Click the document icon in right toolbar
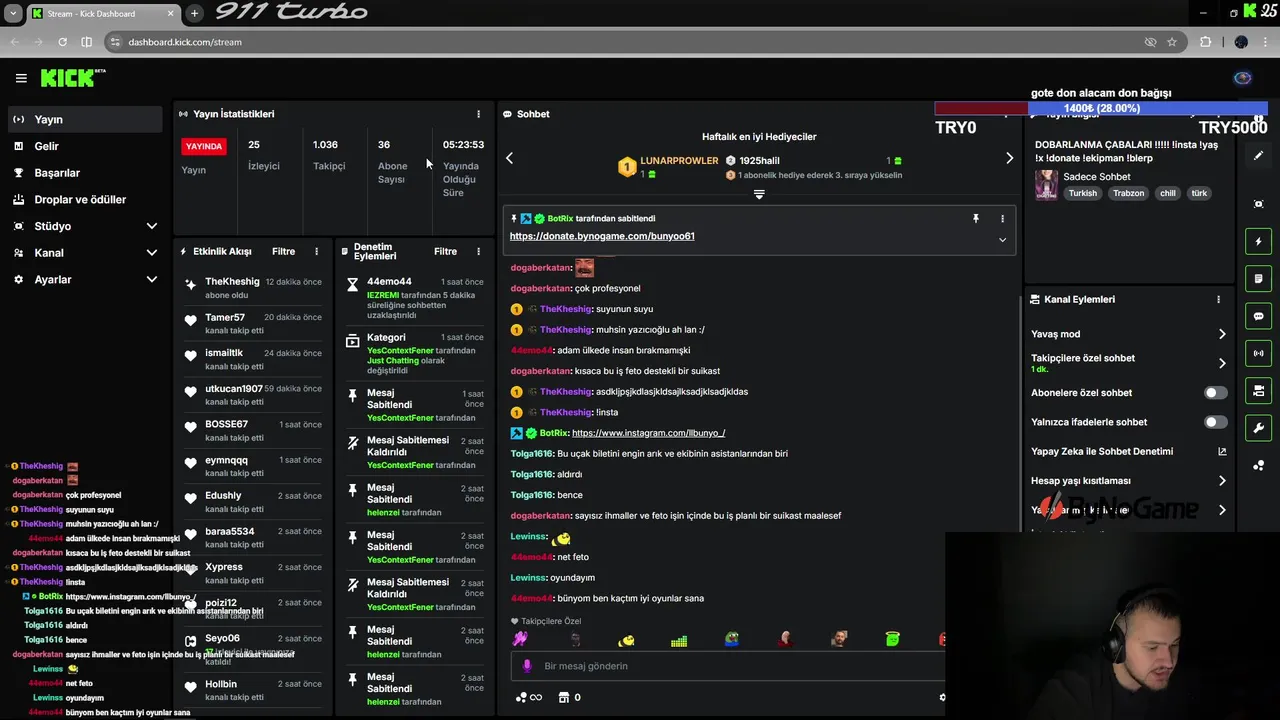 [x=1258, y=278]
